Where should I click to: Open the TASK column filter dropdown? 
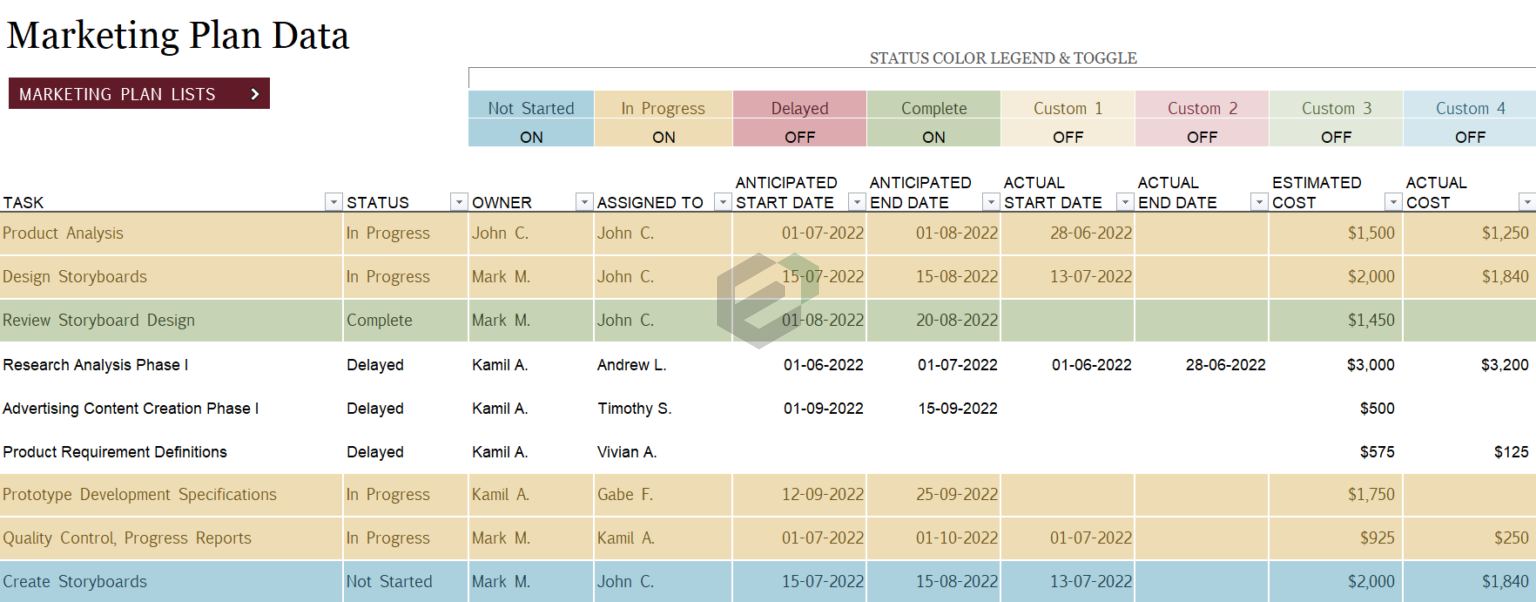(334, 202)
